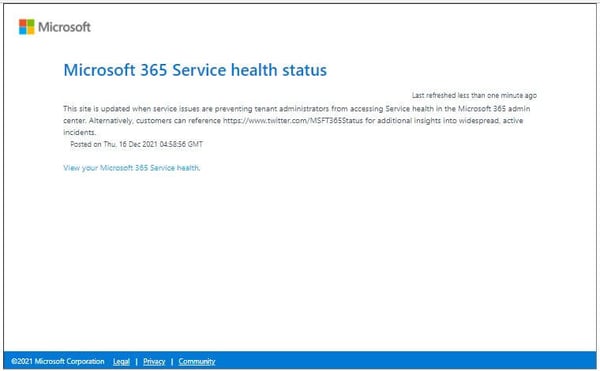Click the Microsoft wordmark text
The height and width of the screenshot is (371, 600).
tap(64, 27)
